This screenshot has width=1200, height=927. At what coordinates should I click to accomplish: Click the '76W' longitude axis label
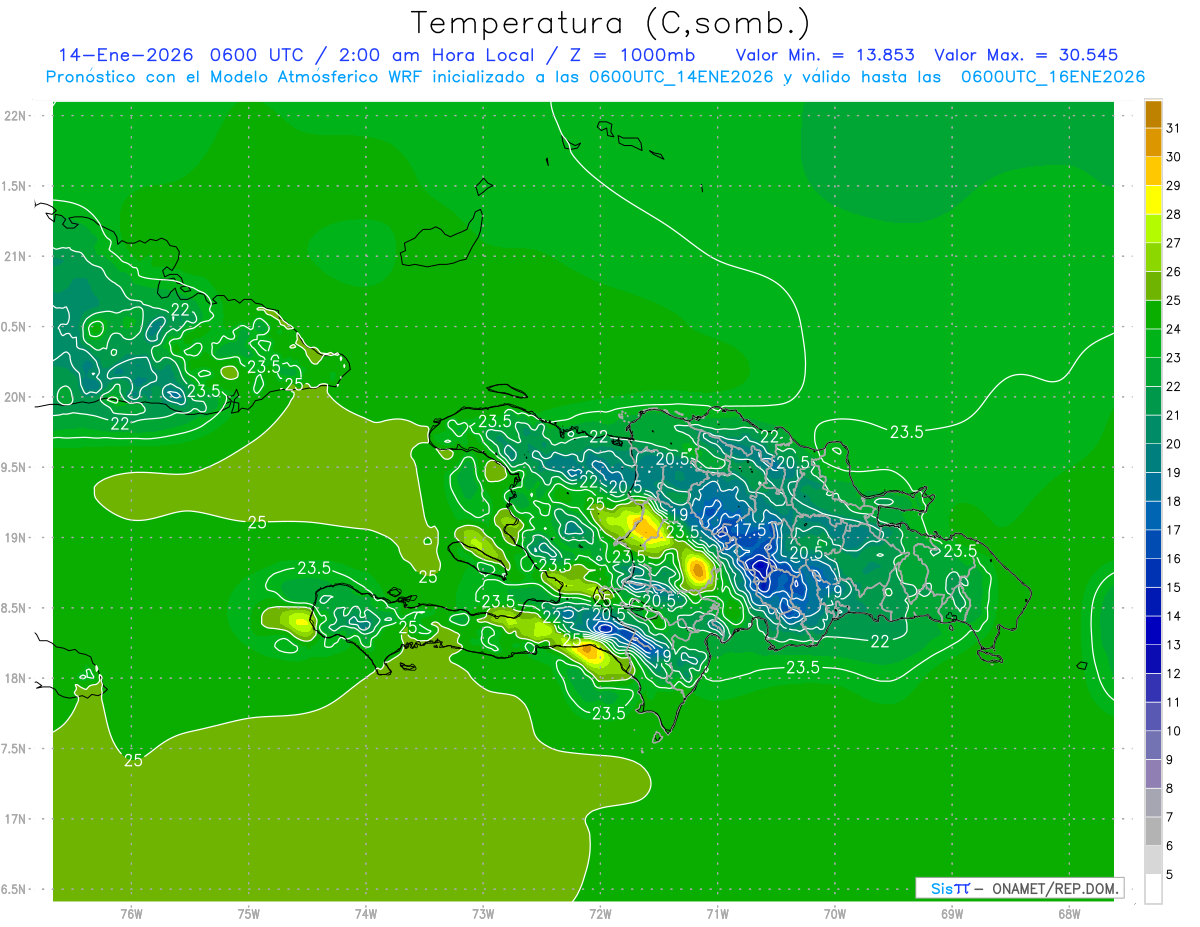pyautogui.click(x=131, y=914)
